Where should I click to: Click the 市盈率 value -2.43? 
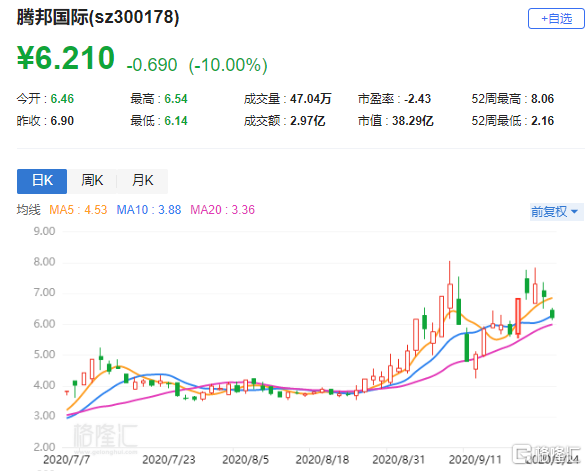click(x=417, y=99)
